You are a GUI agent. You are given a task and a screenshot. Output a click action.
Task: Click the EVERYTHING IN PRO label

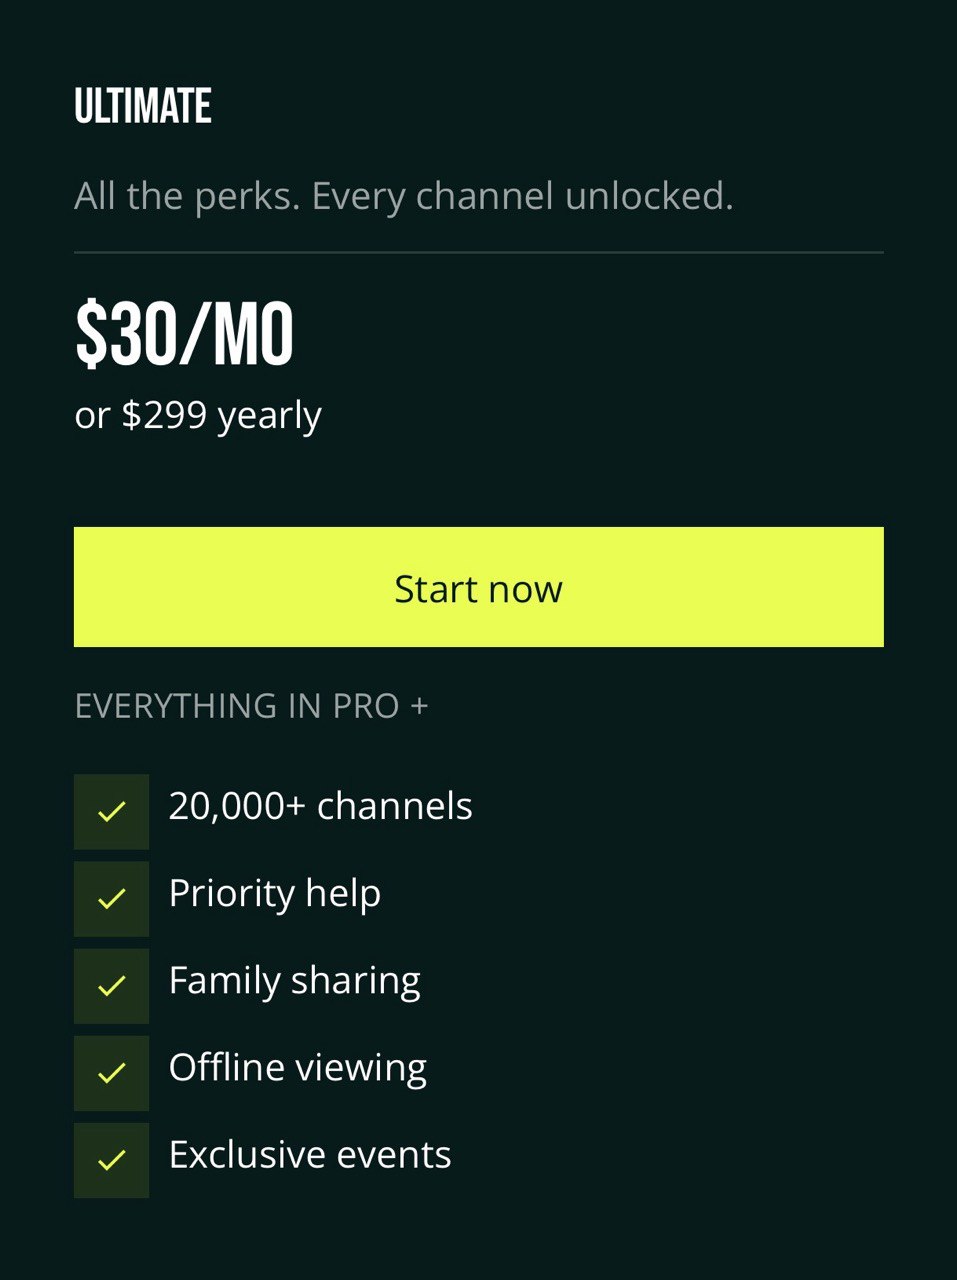(x=237, y=706)
